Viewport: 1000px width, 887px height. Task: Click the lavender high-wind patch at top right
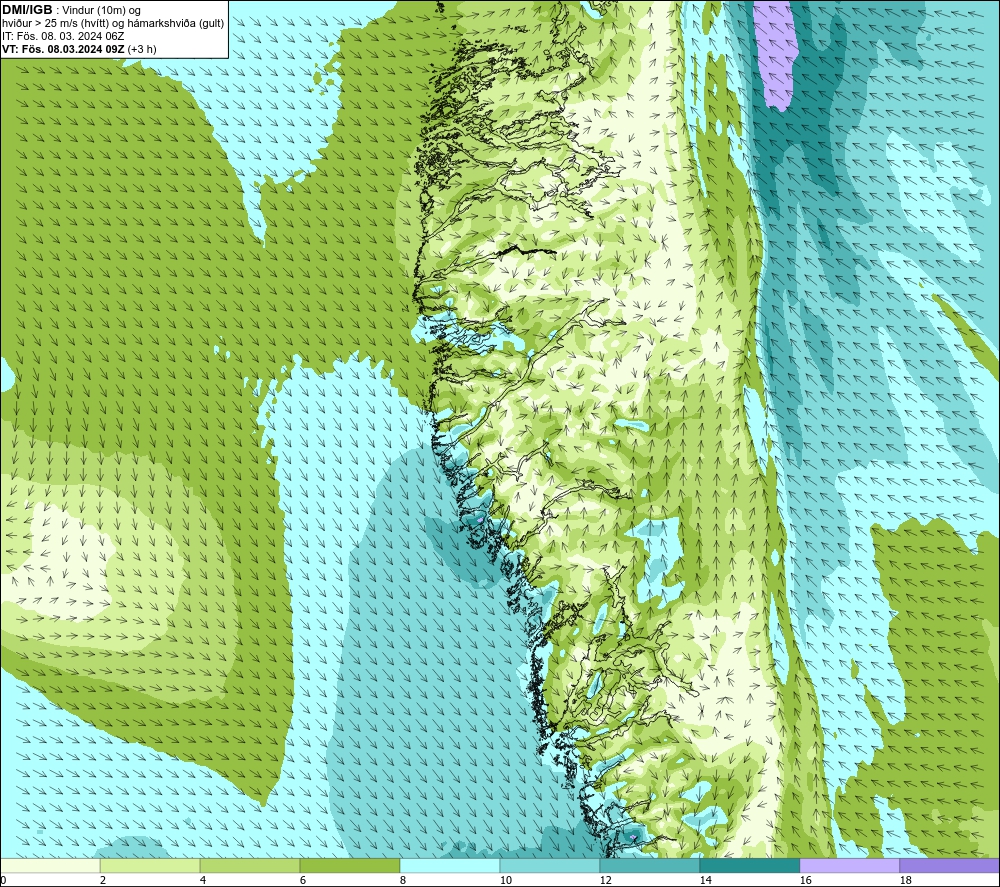tap(776, 54)
